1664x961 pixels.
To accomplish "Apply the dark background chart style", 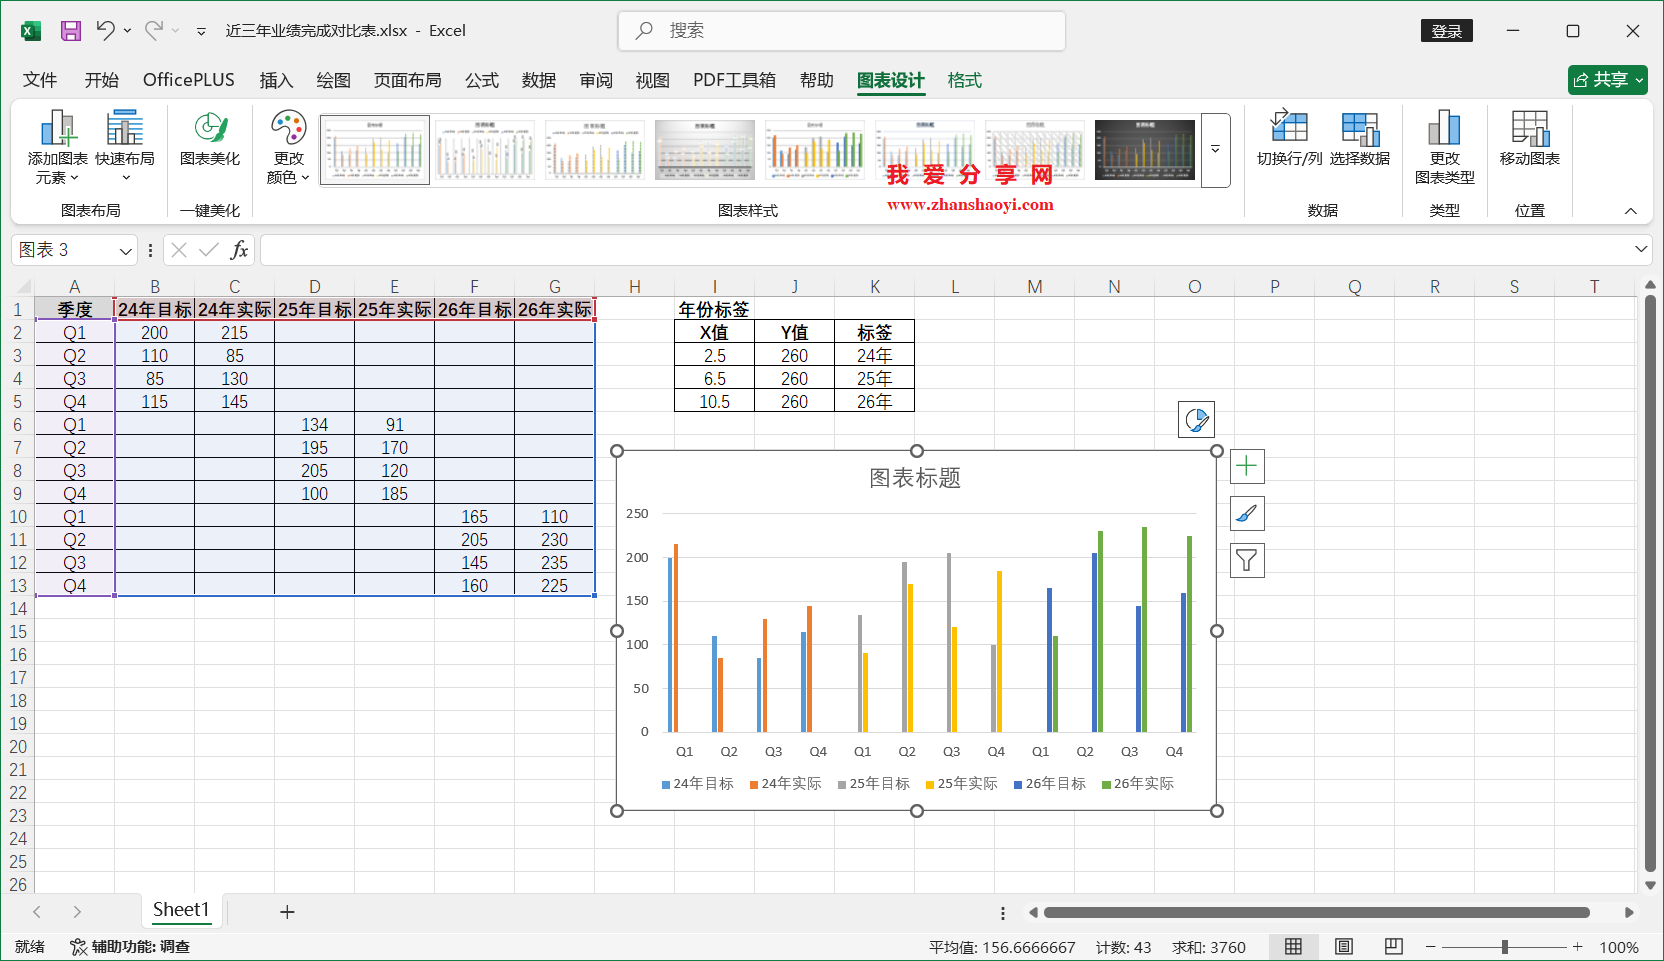I will click(1145, 150).
